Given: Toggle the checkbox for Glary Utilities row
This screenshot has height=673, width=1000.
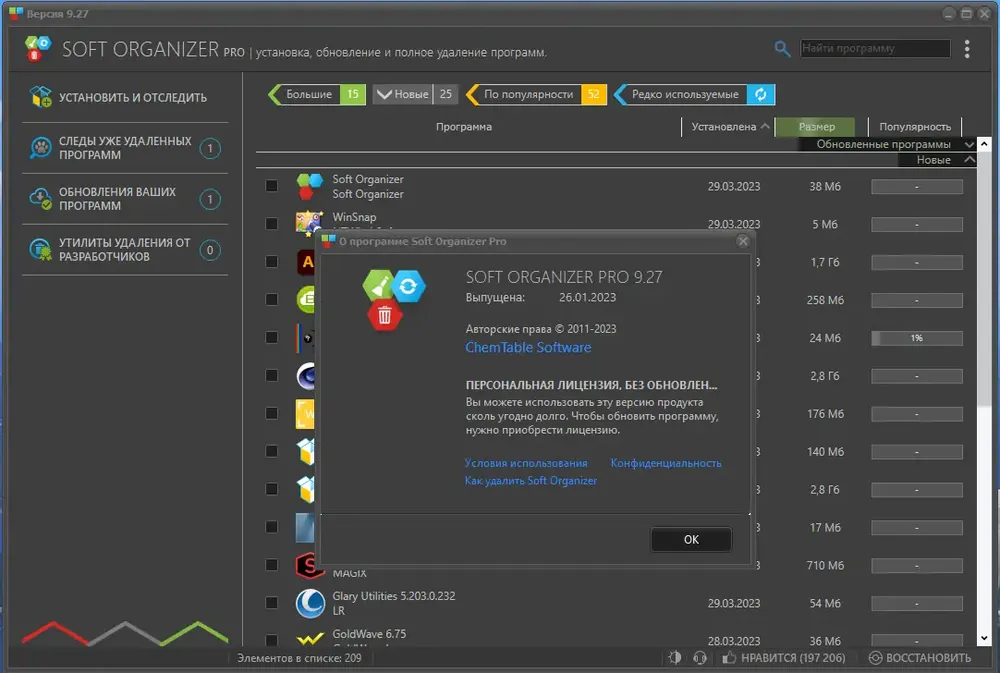Looking at the screenshot, I should click(272, 602).
